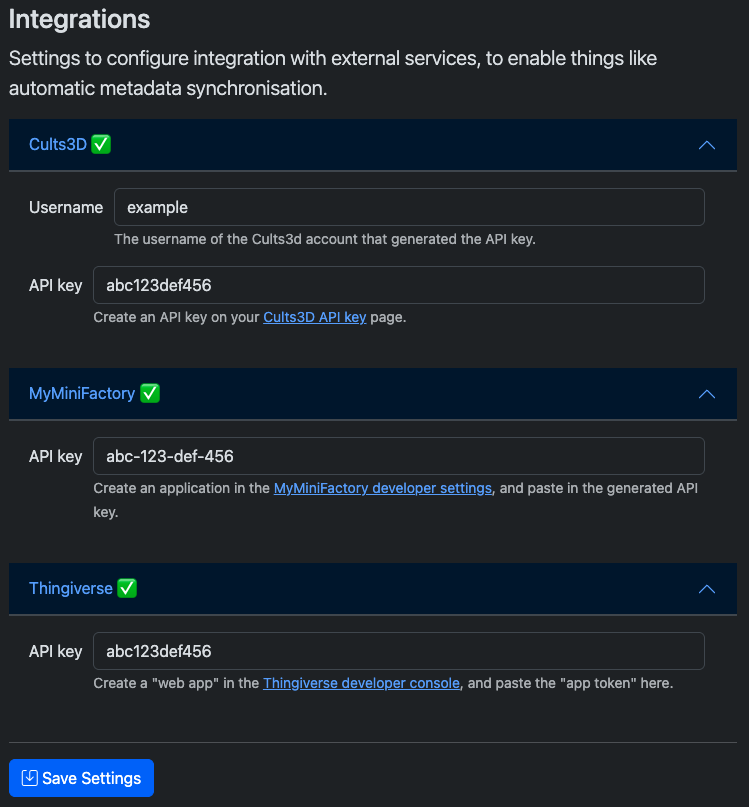Click the green checkmark beside MyMiniFactory
Viewport: 749px width, 807px height.
tap(150, 393)
